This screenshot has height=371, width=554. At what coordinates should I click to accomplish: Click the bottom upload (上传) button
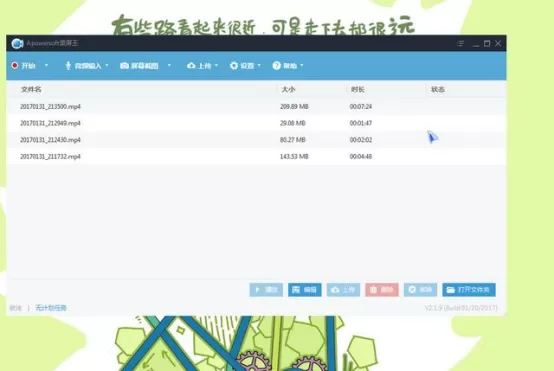343,290
